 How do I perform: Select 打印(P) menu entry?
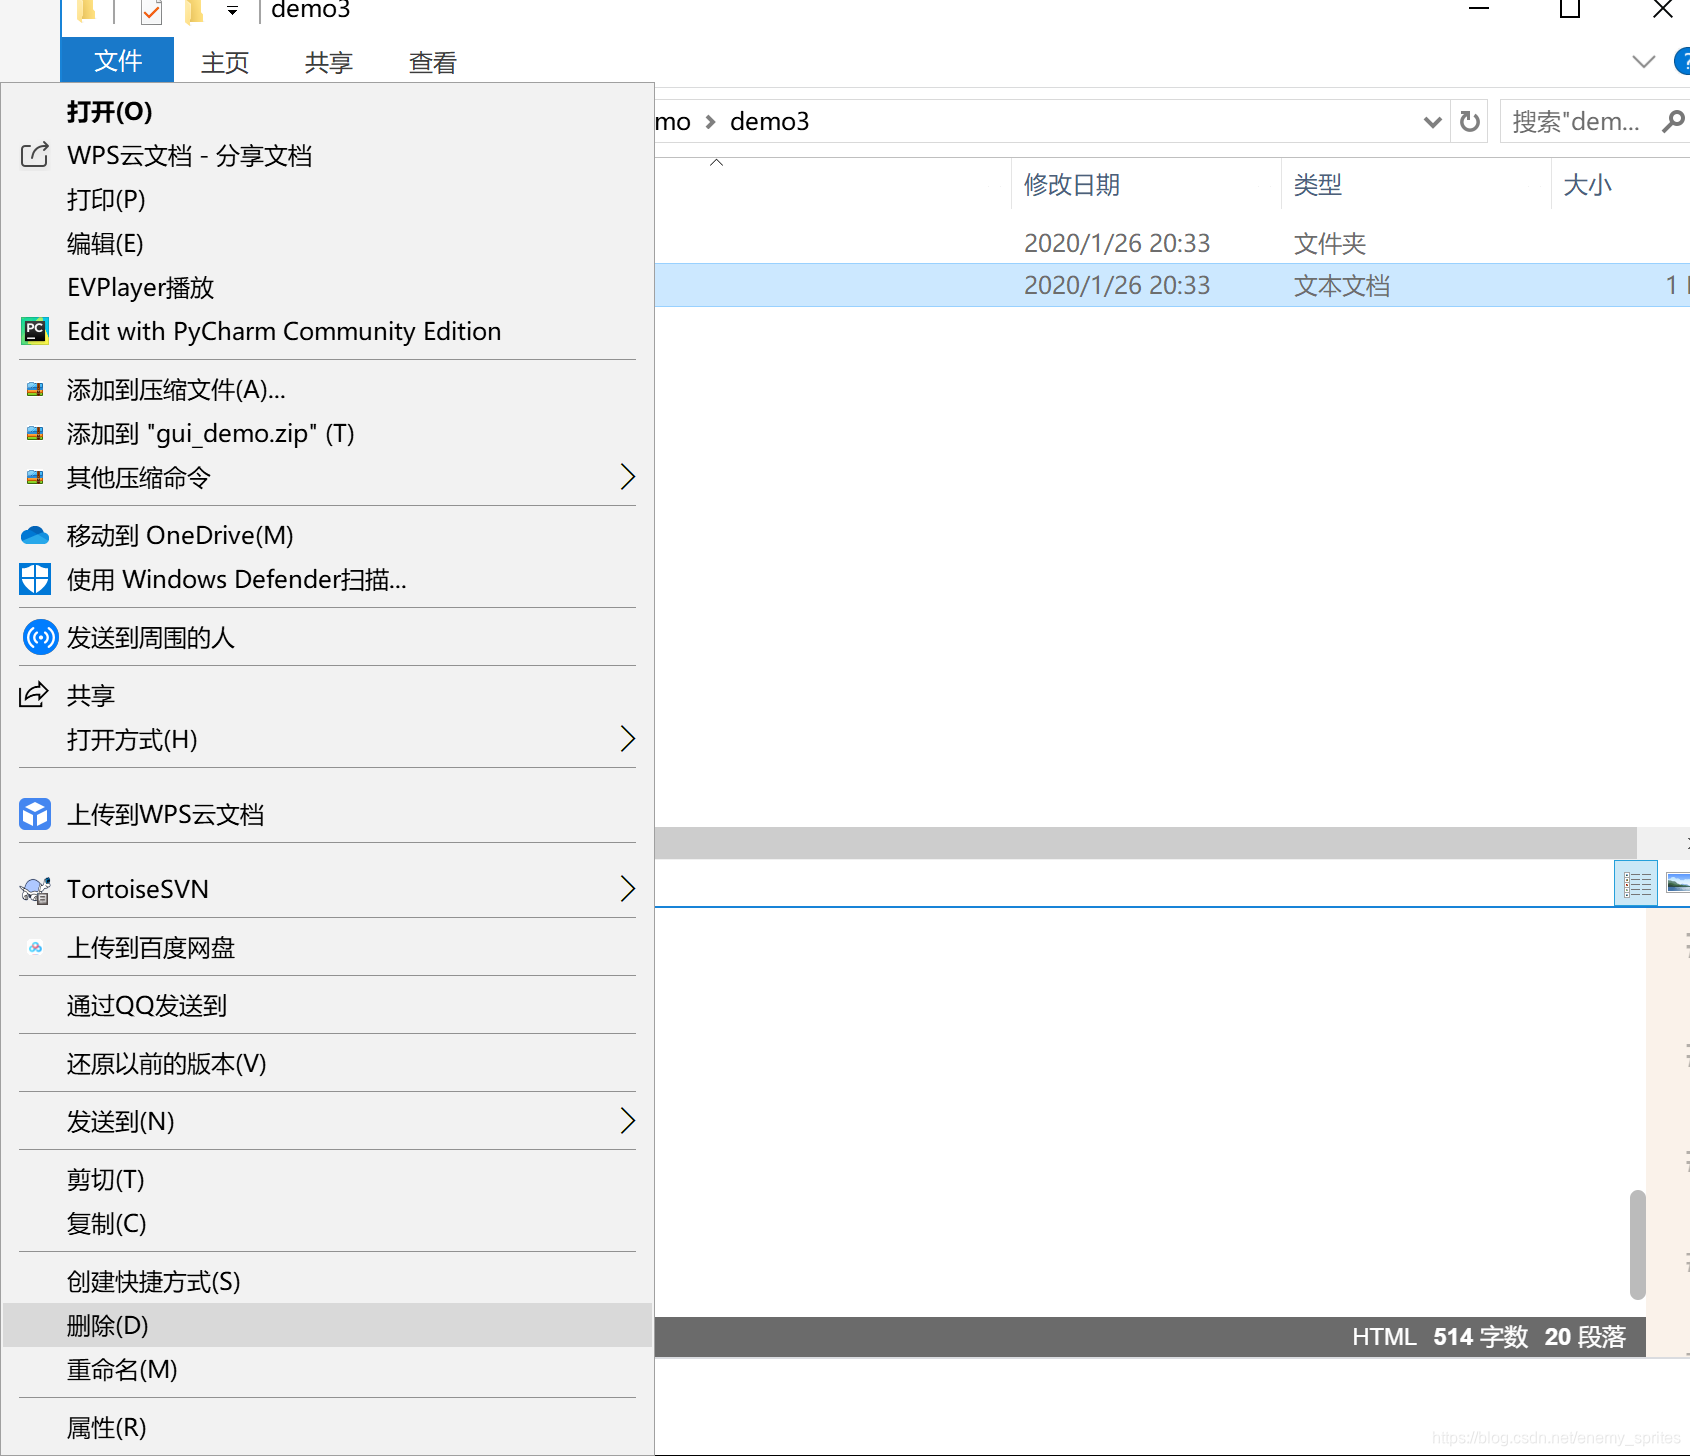tap(328, 199)
